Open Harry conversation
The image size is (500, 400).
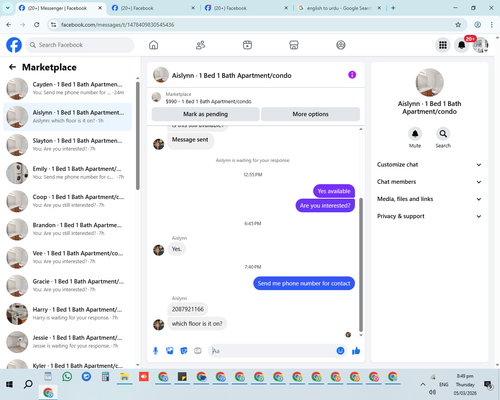coord(67,314)
